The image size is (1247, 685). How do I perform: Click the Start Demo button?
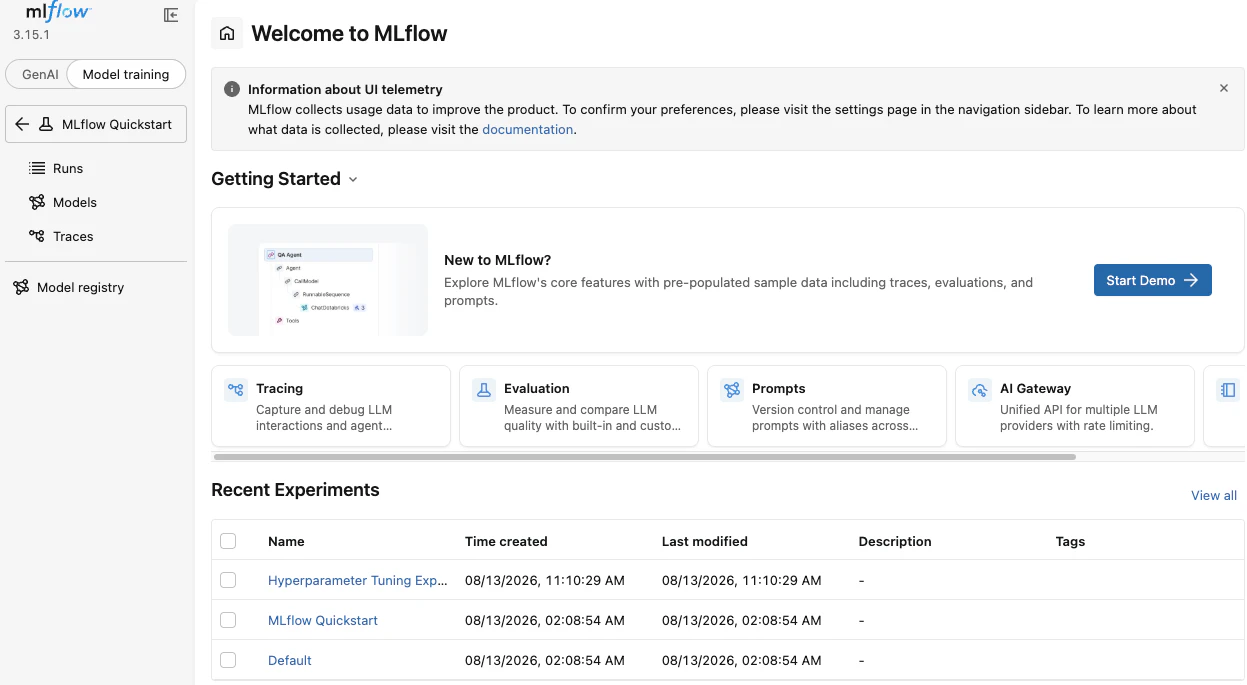click(1152, 281)
